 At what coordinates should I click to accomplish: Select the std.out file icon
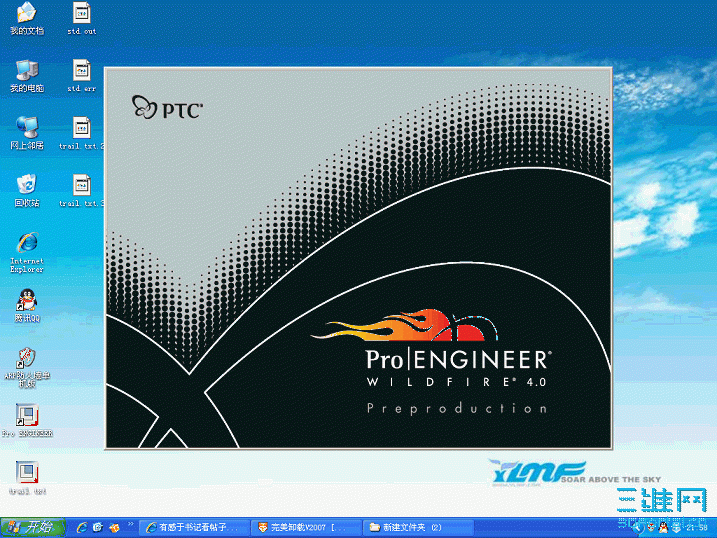(x=81, y=19)
